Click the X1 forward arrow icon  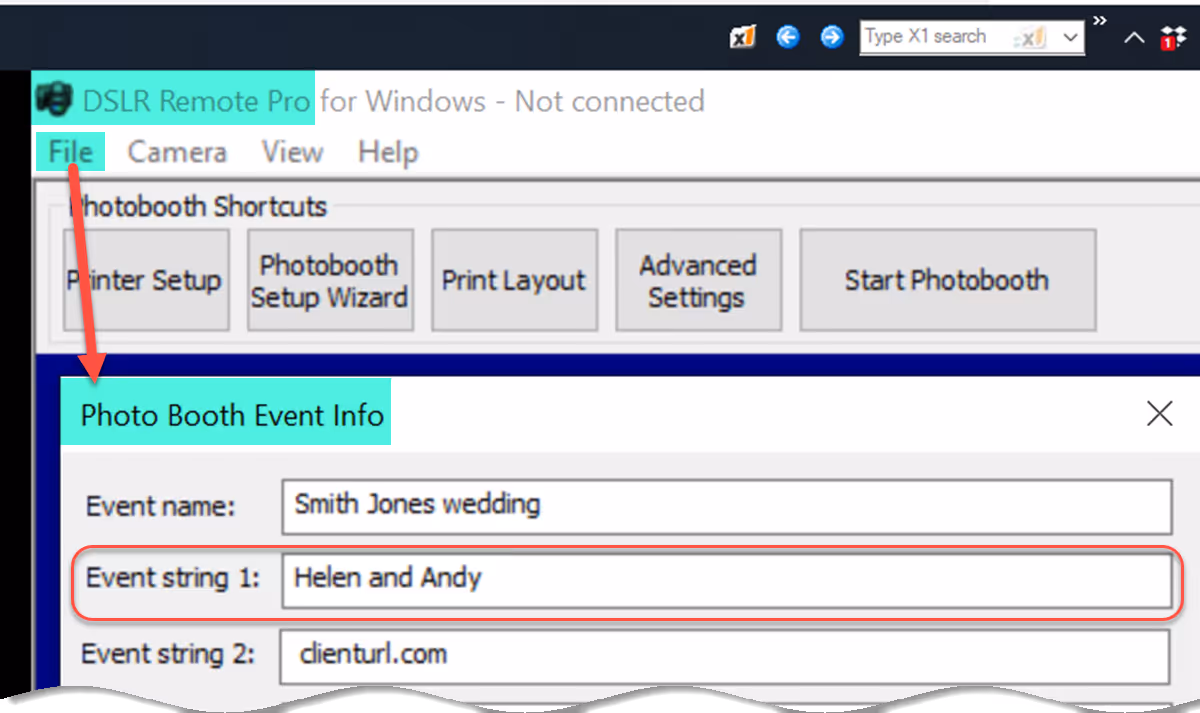(x=832, y=37)
